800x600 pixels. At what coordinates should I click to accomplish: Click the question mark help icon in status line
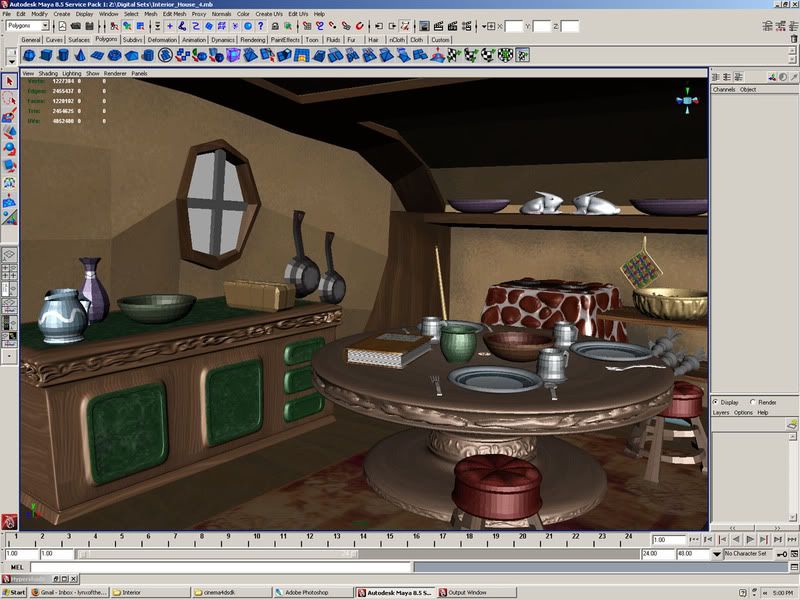pos(261,26)
